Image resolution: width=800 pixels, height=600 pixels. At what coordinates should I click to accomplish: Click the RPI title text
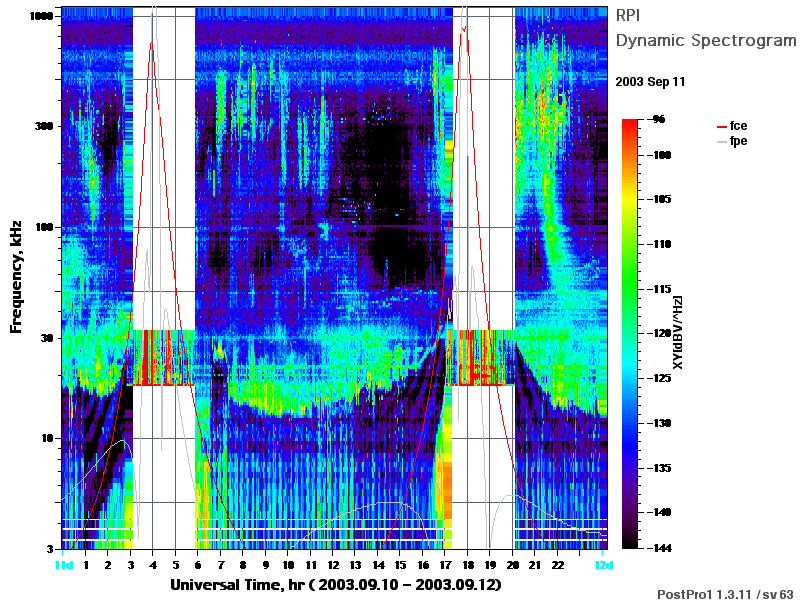point(628,15)
